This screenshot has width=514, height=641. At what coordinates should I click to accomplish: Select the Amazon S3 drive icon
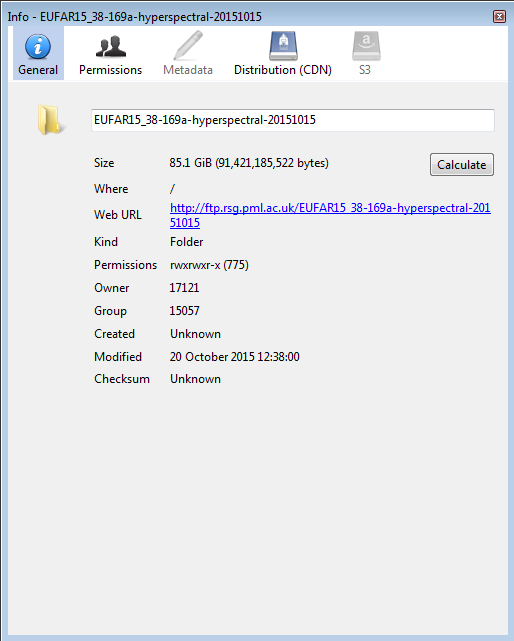point(366,46)
